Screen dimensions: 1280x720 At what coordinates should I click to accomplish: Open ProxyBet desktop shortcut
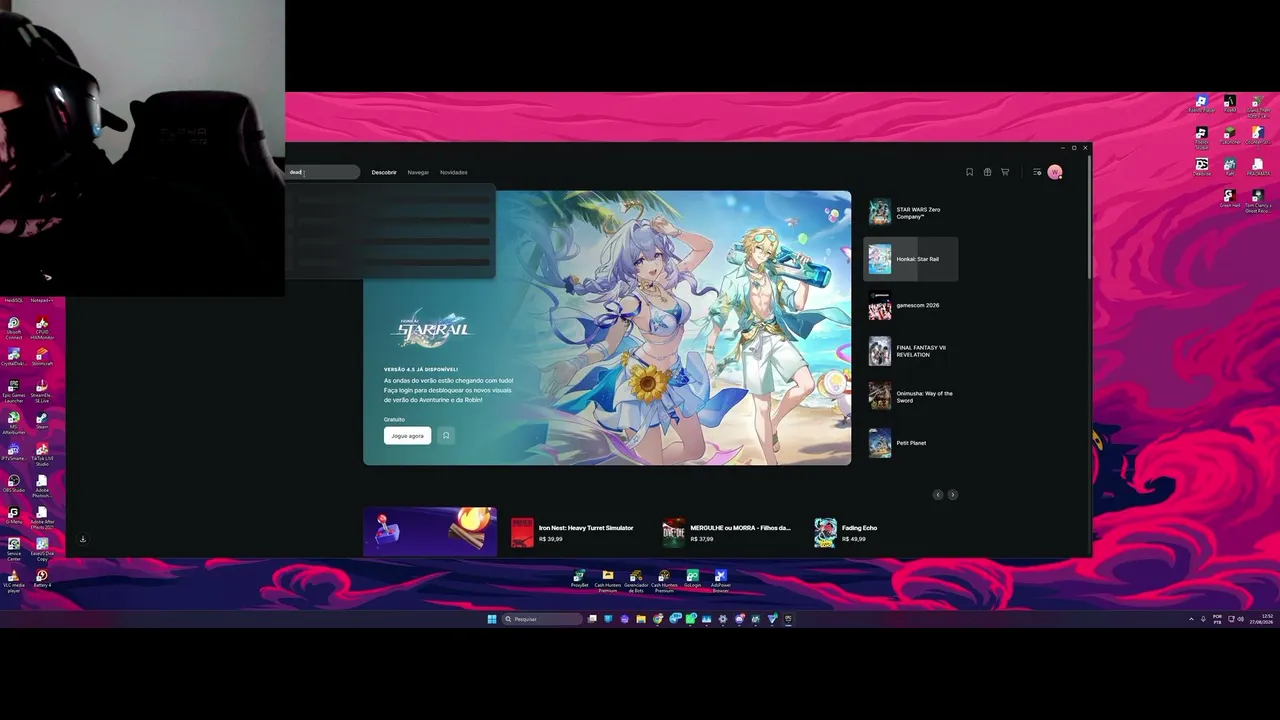[x=579, y=578]
